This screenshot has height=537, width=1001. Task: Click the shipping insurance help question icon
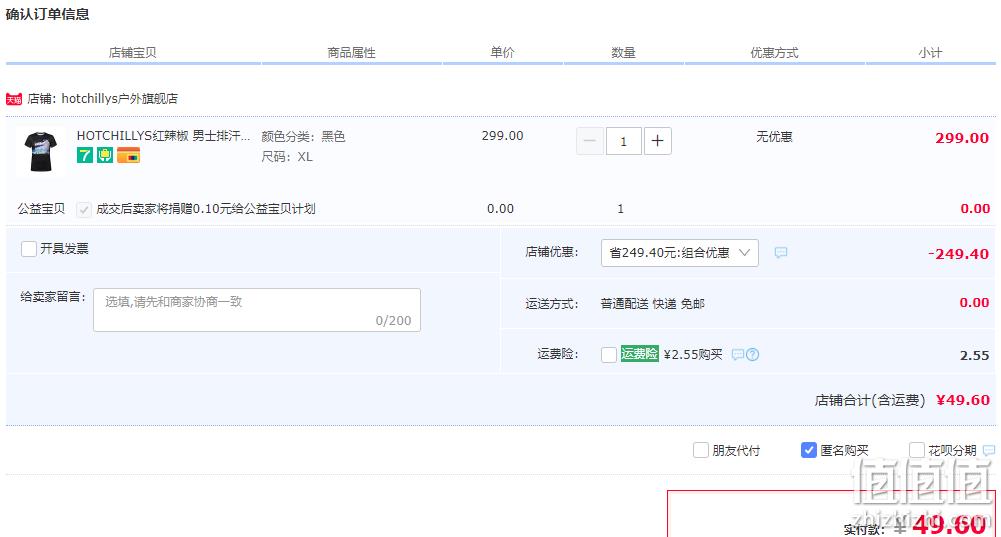(753, 354)
